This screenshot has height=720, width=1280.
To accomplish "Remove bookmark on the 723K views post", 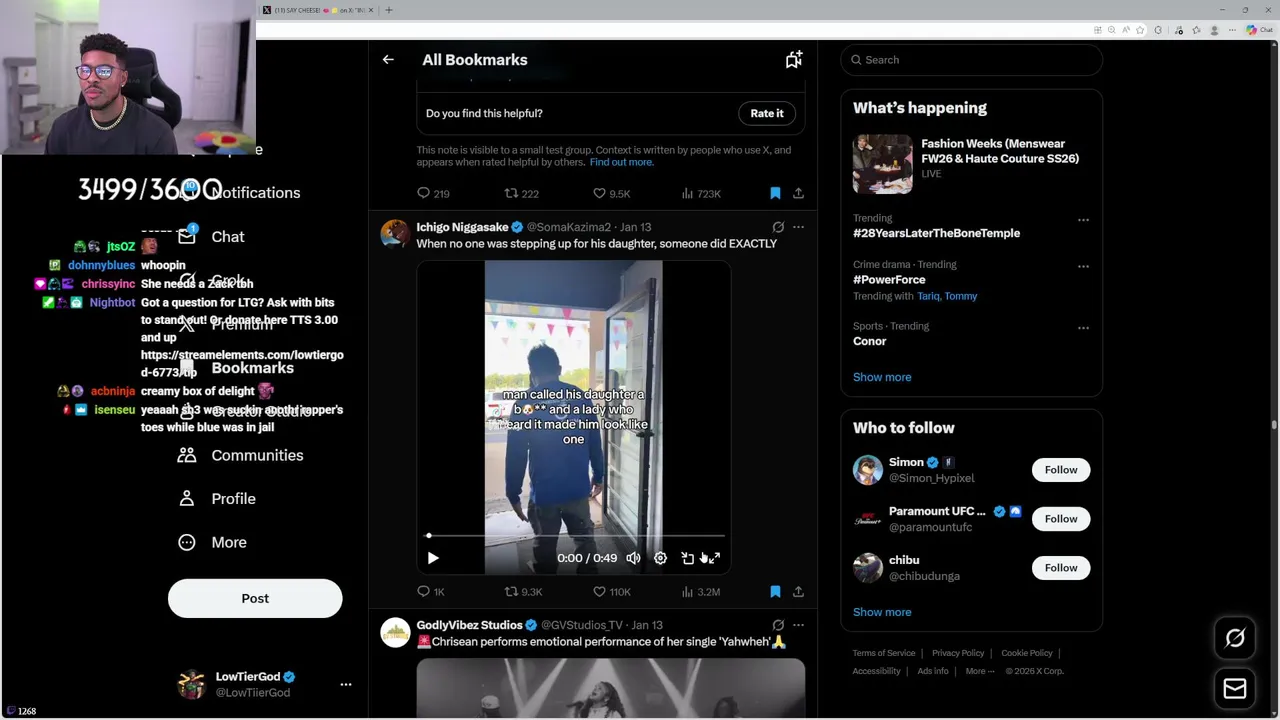I will tap(775, 193).
